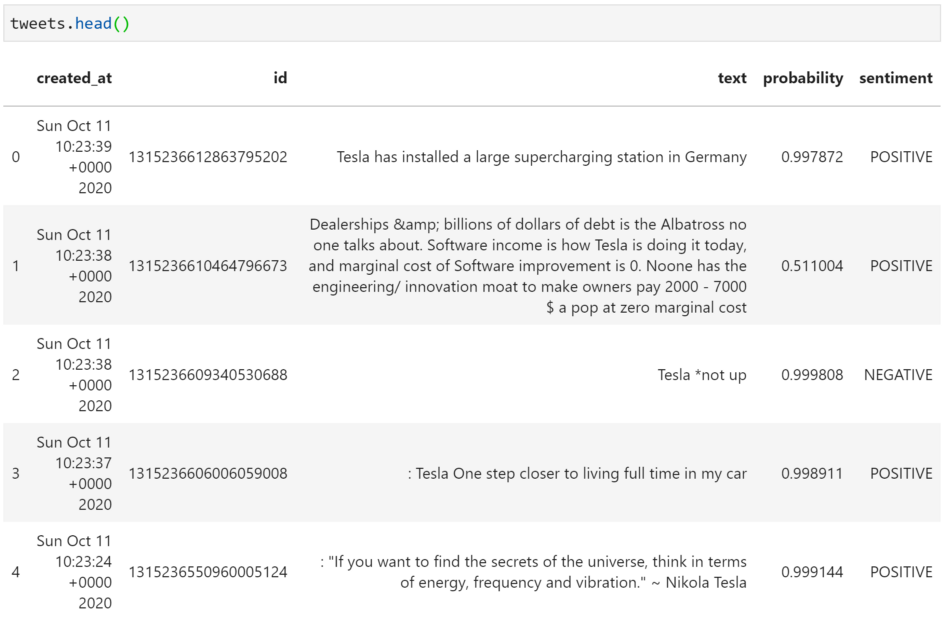Image resolution: width=945 pixels, height=617 pixels.
Task: Click the tweet text 'Tesla *not up'
Action: click(702, 375)
